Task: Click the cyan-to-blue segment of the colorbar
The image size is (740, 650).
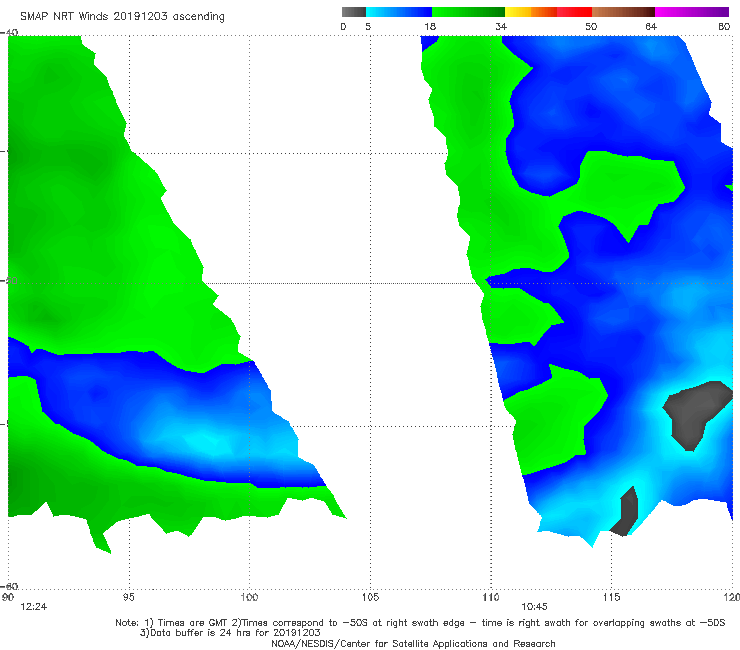Action: (399, 12)
